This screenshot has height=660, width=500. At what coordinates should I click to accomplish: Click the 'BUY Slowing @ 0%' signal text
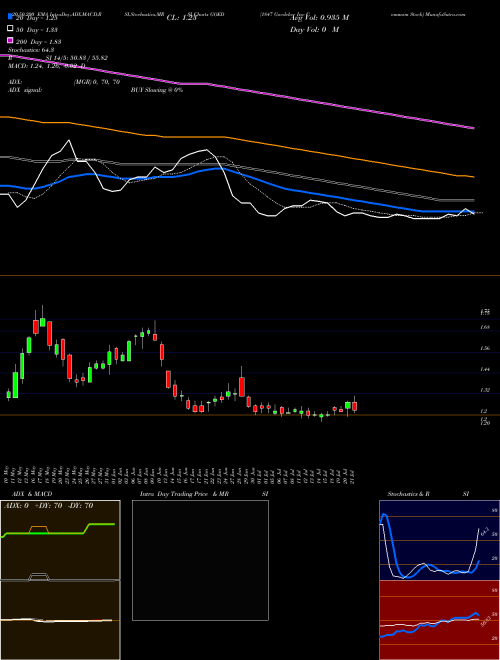coord(157,90)
